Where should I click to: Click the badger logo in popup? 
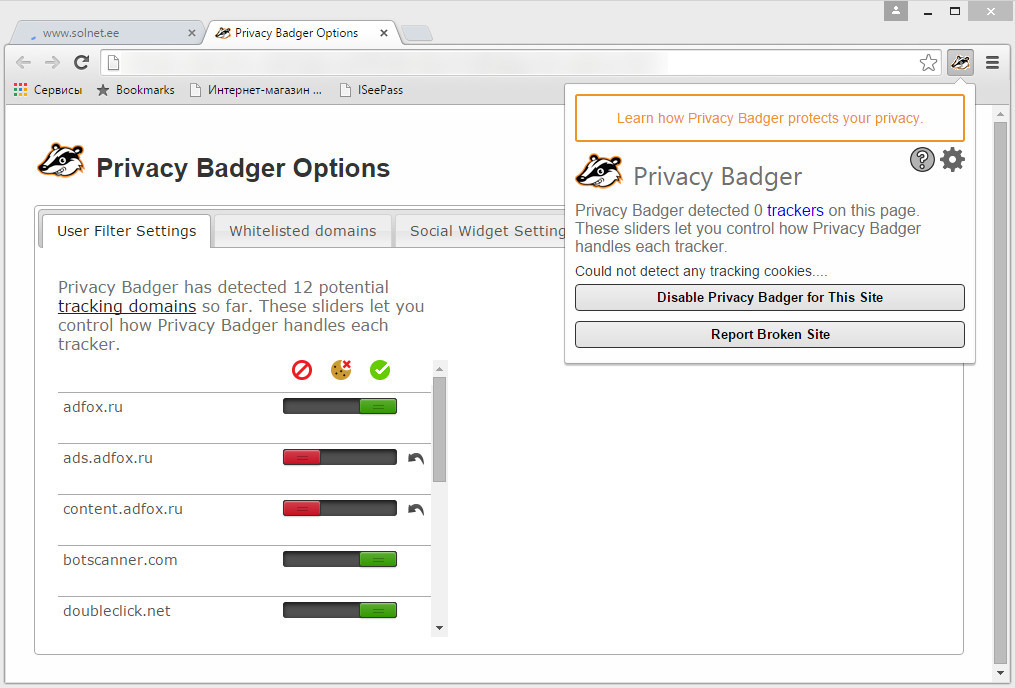(599, 172)
